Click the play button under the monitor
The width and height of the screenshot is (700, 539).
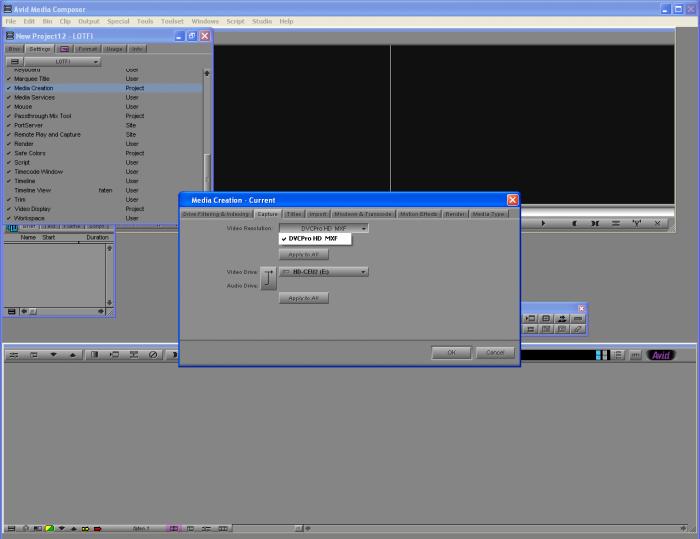543,223
